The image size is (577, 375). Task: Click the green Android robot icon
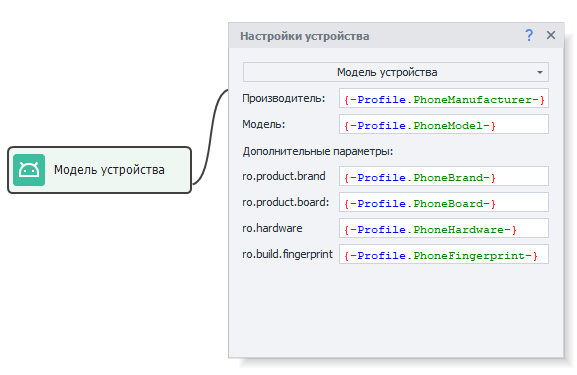click(29, 170)
